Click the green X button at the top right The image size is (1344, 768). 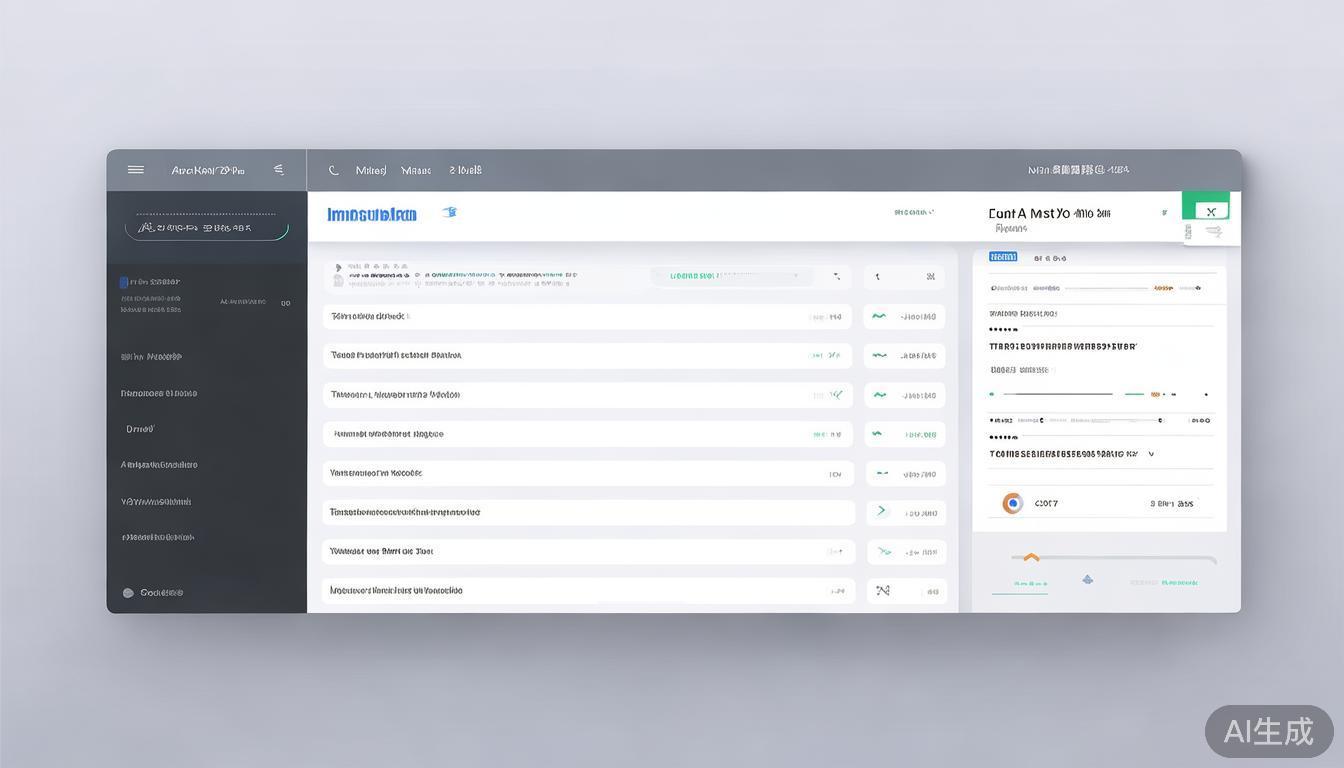[x=1210, y=211]
